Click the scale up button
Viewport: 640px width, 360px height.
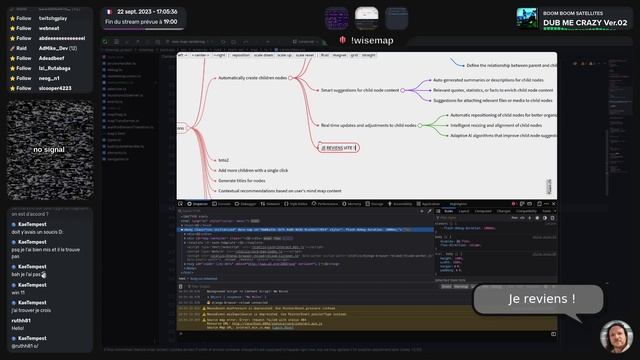point(284,55)
